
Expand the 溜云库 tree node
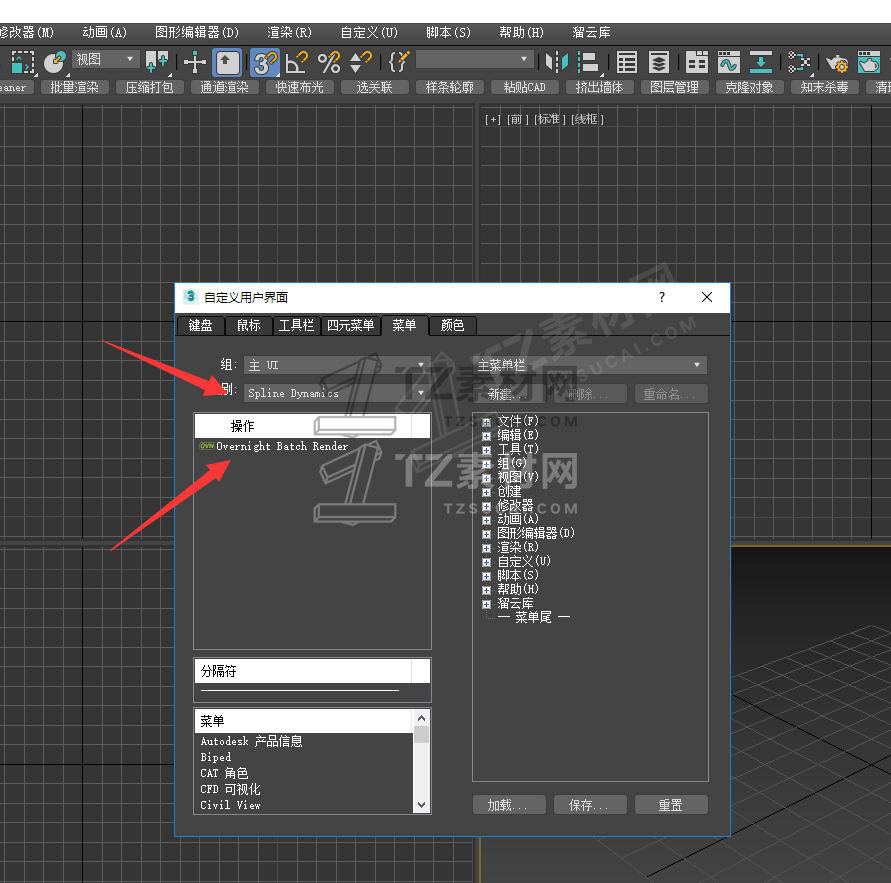coord(486,605)
